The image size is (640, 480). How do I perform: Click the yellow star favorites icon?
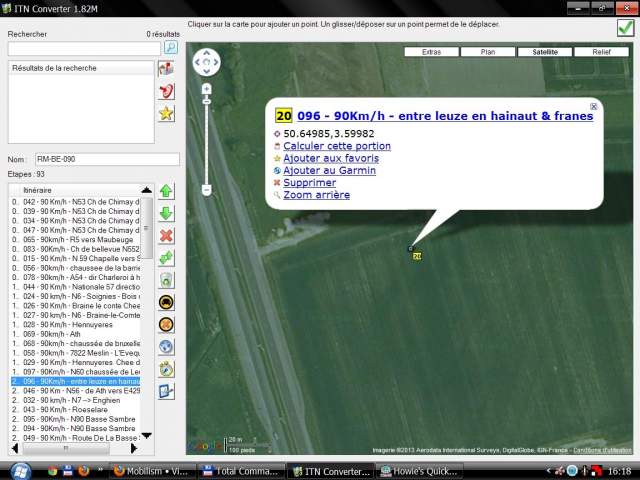167,113
